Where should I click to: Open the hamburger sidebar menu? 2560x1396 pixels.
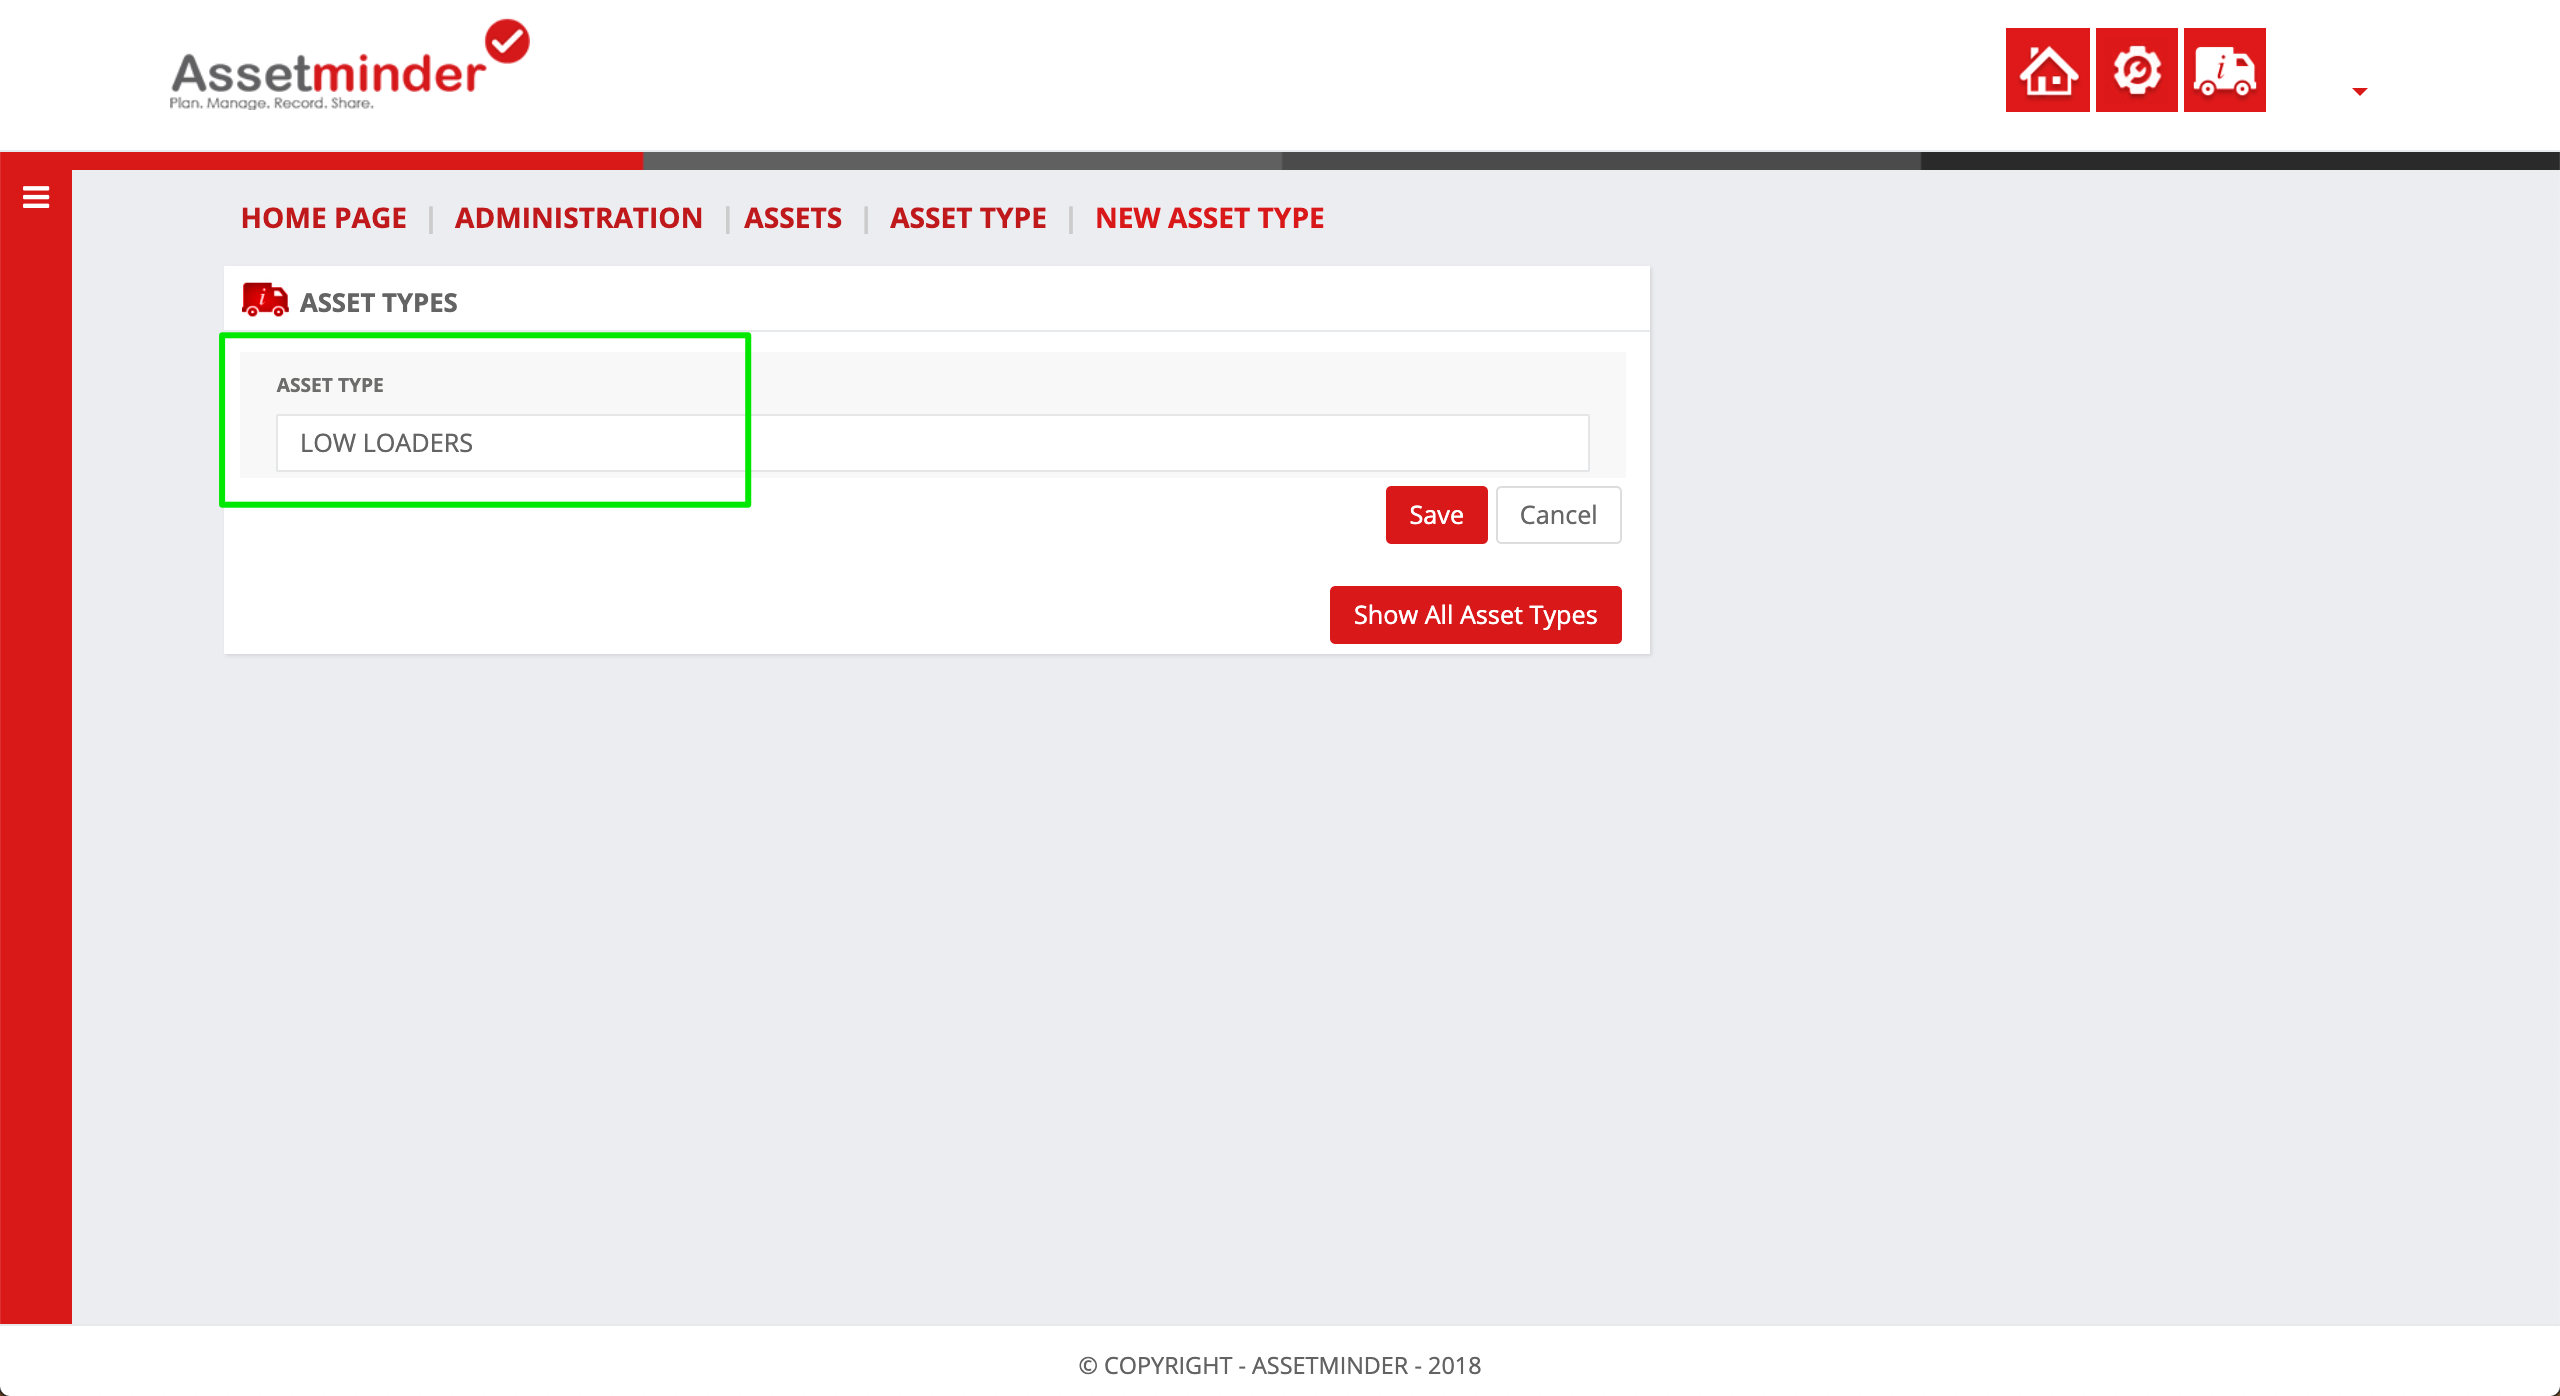tap(36, 197)
